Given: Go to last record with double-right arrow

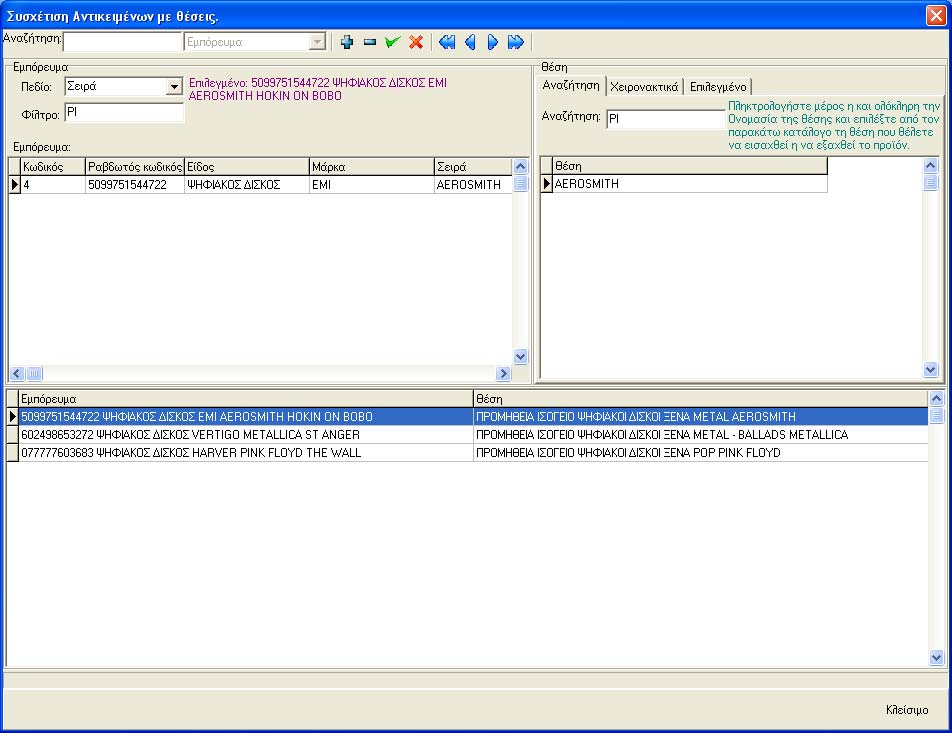Looking at the screenshot, I should 515,42.
